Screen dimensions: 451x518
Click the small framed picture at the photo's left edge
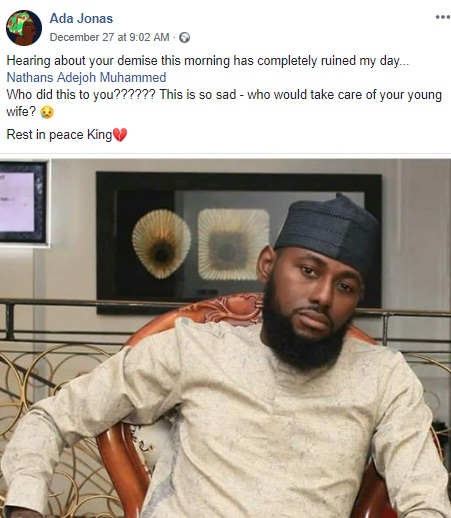coord(23,202)
